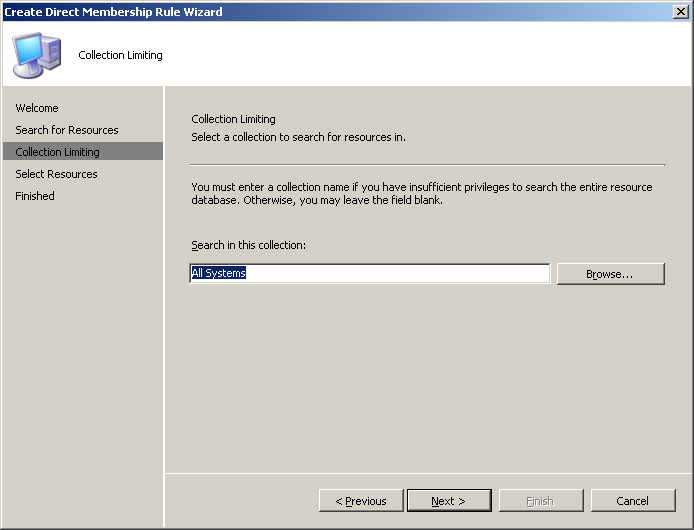Image resolution: width=694 pixels, height=530 pixels.
Task: Click the Collection Limiting title beside the icon
Action: pos(120,55)
